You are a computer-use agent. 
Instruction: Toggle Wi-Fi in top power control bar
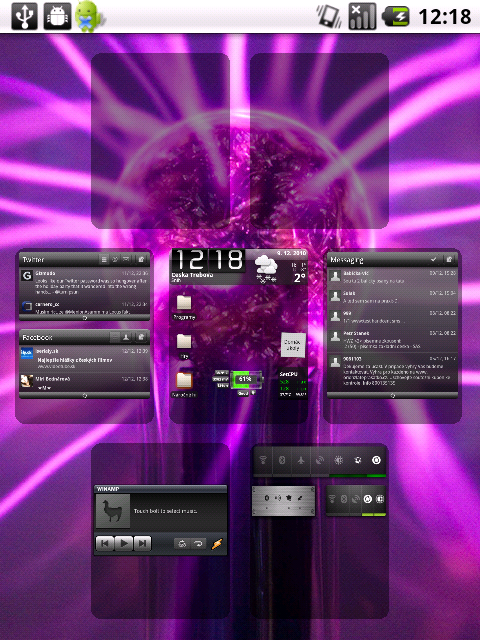263,461
